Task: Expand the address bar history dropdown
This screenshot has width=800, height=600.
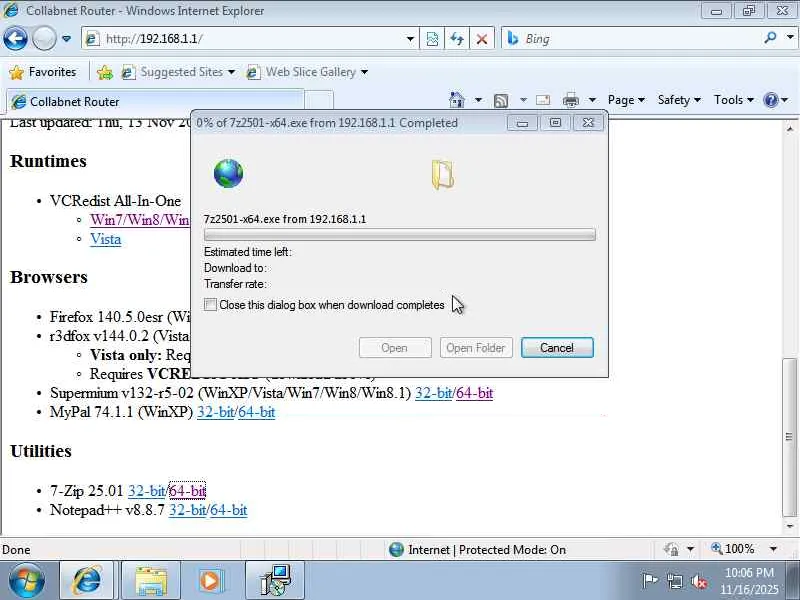Action: point(410,39)
